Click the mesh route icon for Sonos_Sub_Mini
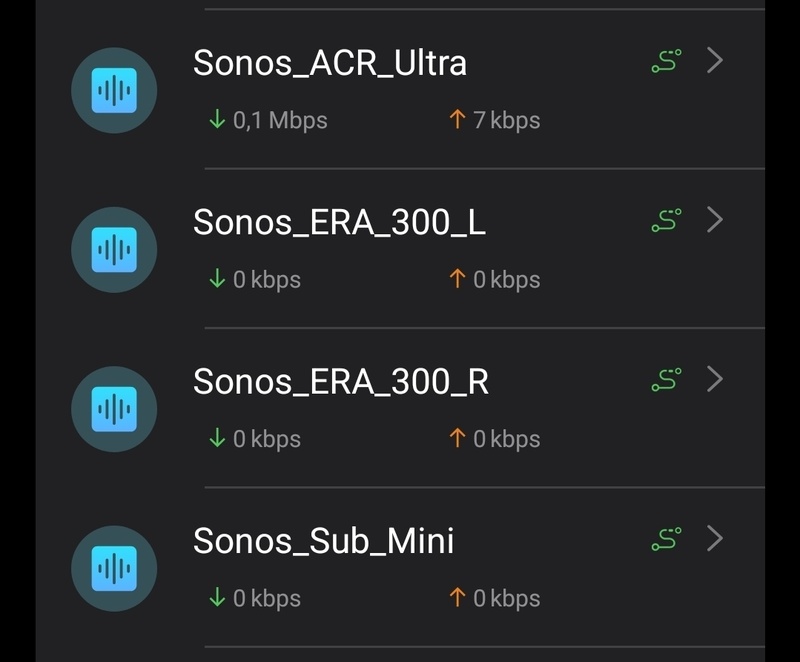 (666, 539)
